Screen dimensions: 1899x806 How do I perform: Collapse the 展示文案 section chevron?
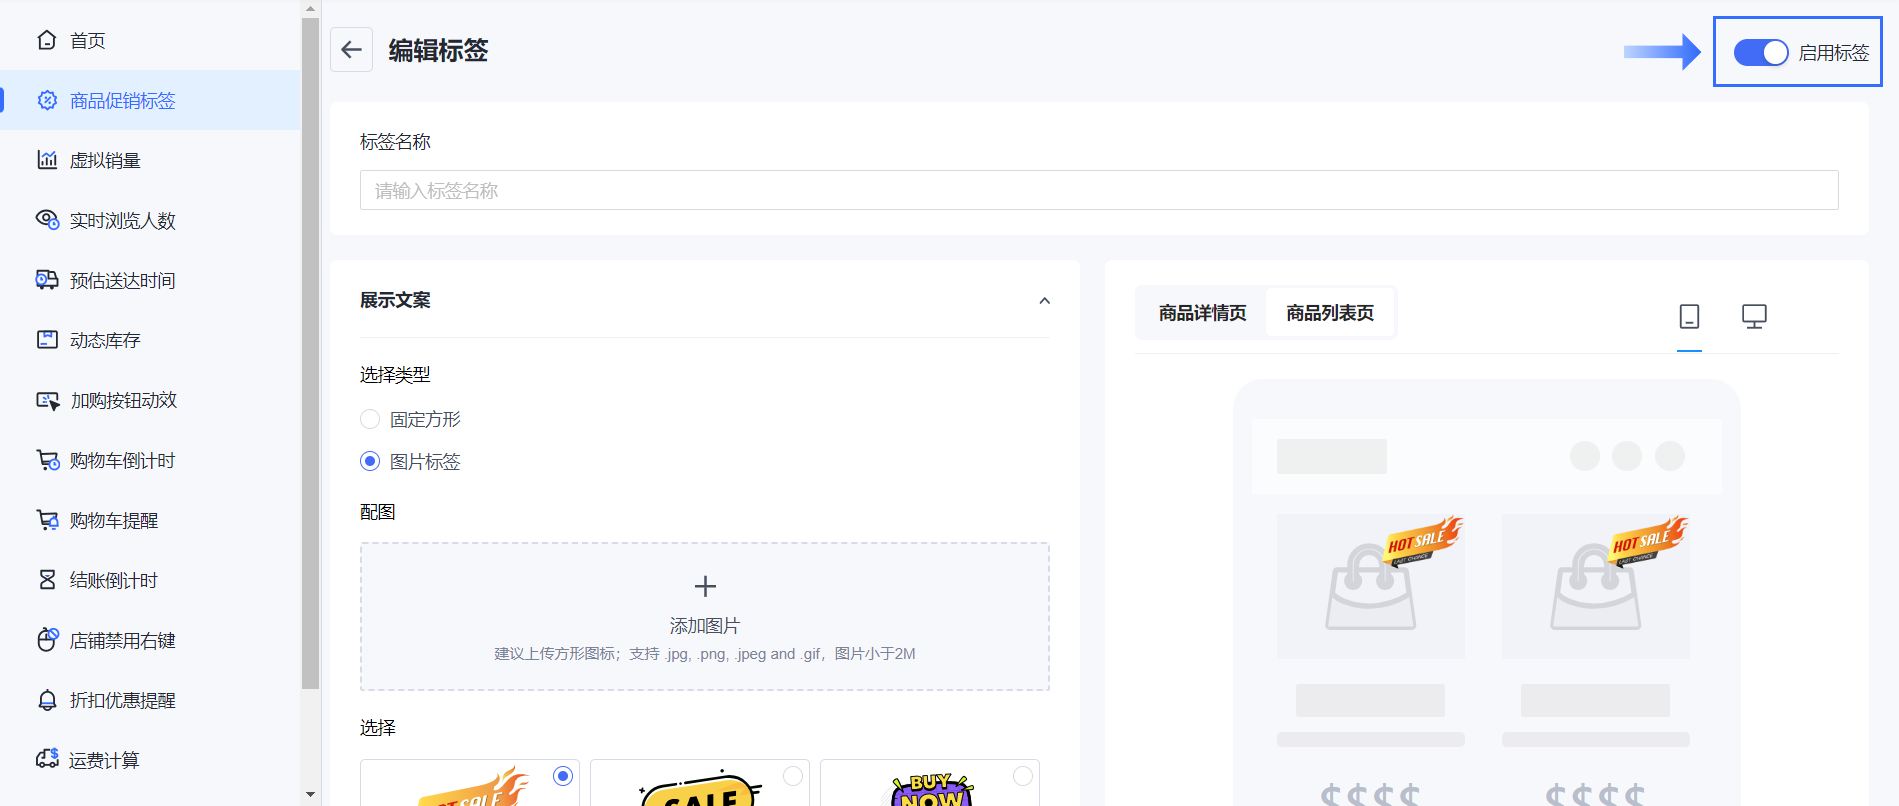[1044, 301]
